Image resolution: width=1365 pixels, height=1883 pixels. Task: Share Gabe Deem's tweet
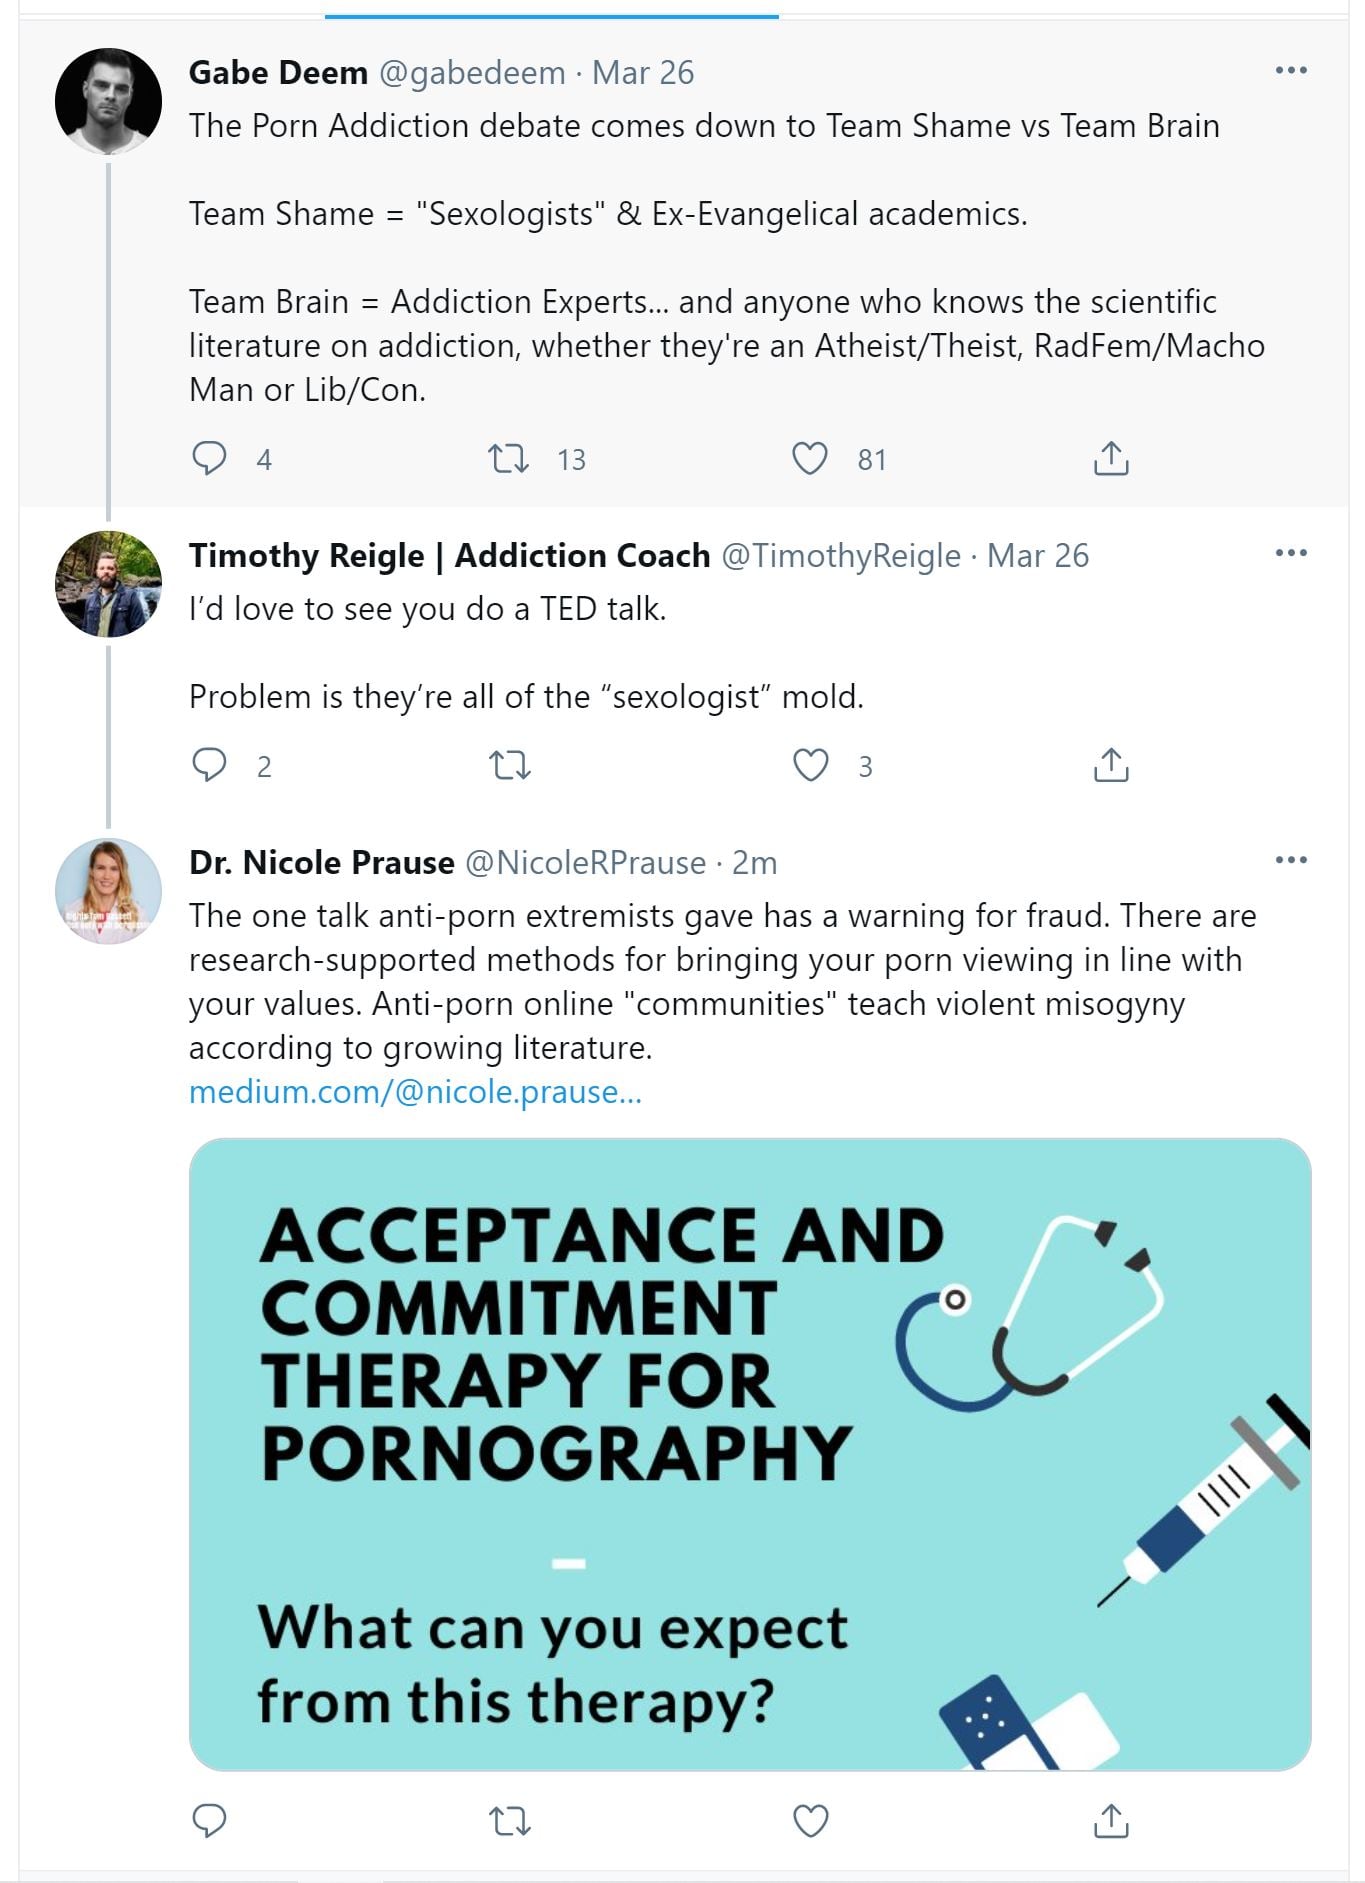1110,459
